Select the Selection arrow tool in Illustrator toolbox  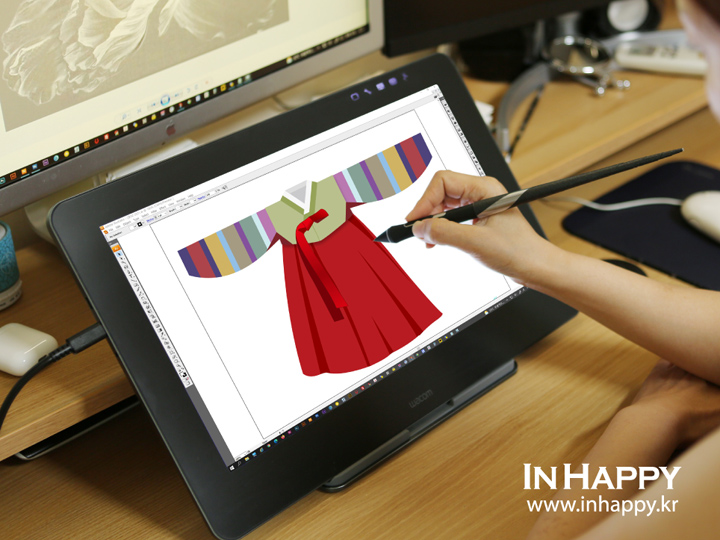(119, 254)
